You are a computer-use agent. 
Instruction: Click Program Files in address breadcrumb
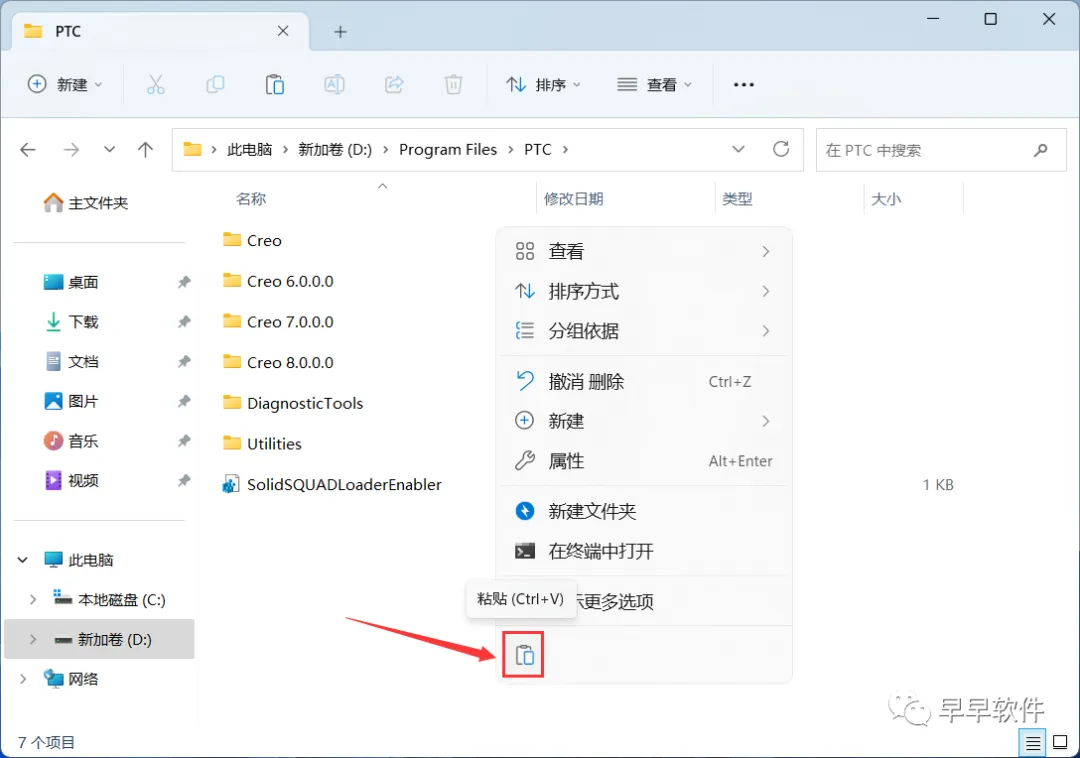(448, 149)
